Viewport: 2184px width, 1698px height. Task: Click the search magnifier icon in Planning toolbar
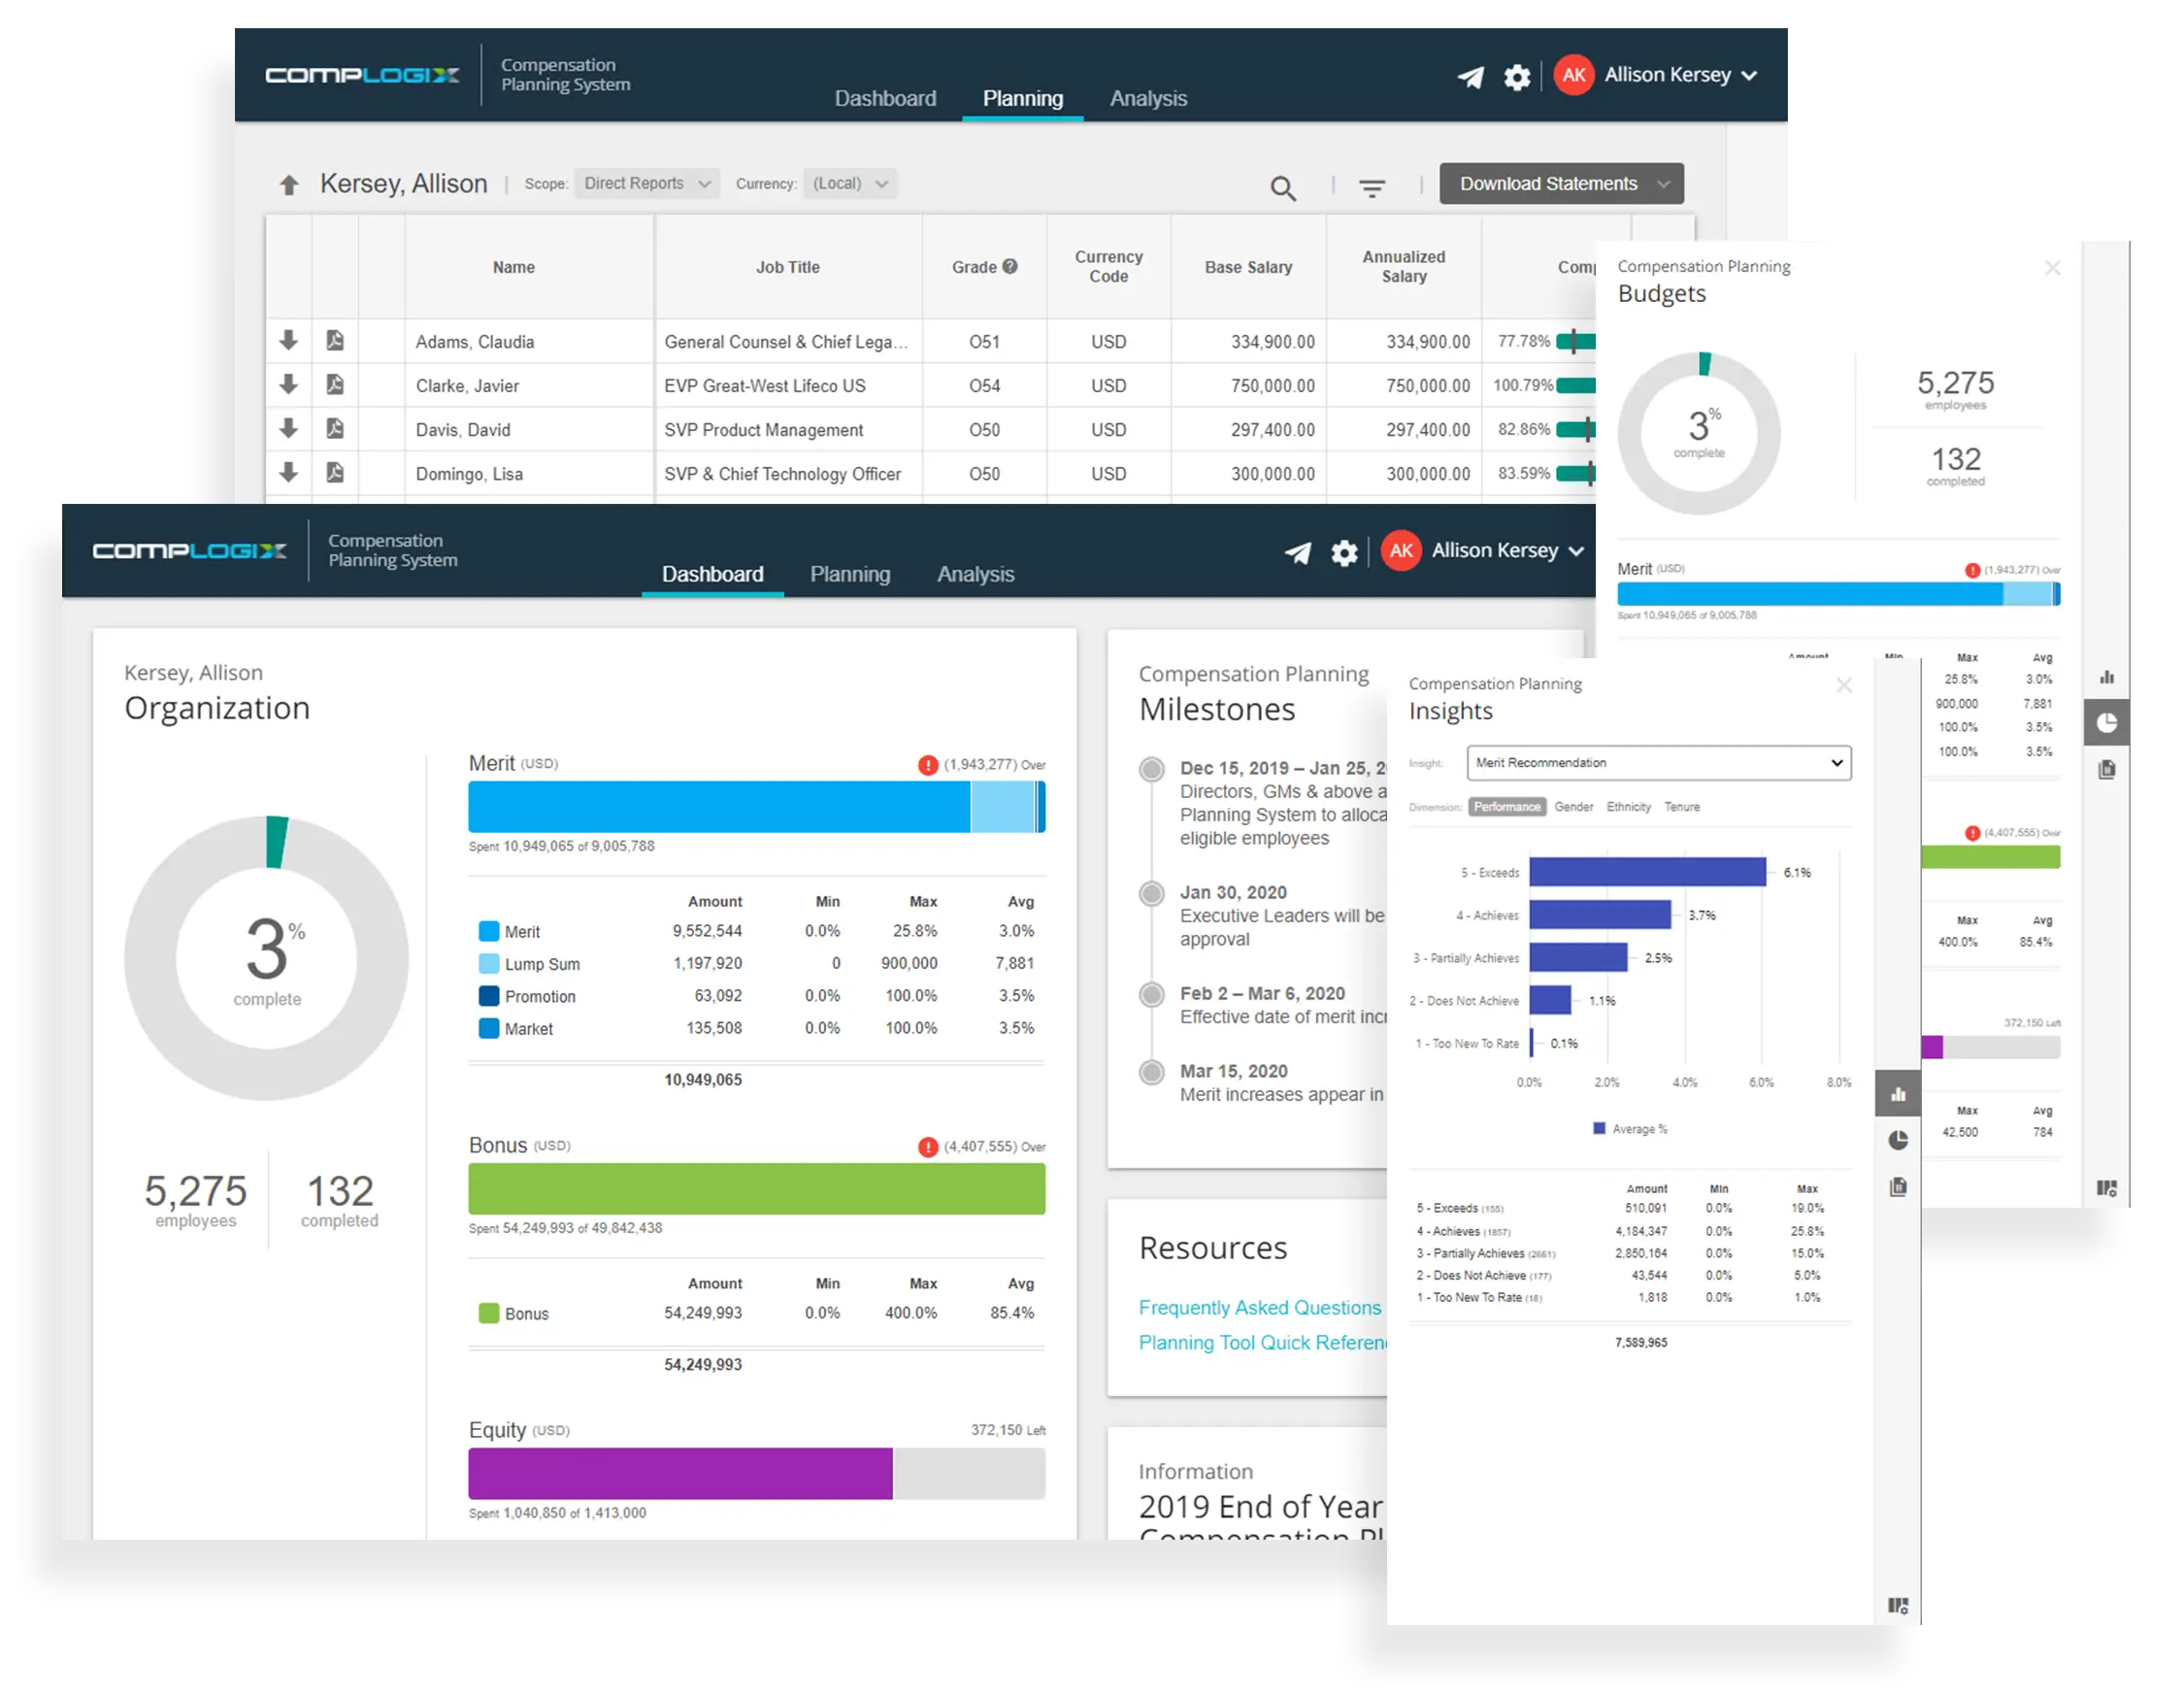1283,187
